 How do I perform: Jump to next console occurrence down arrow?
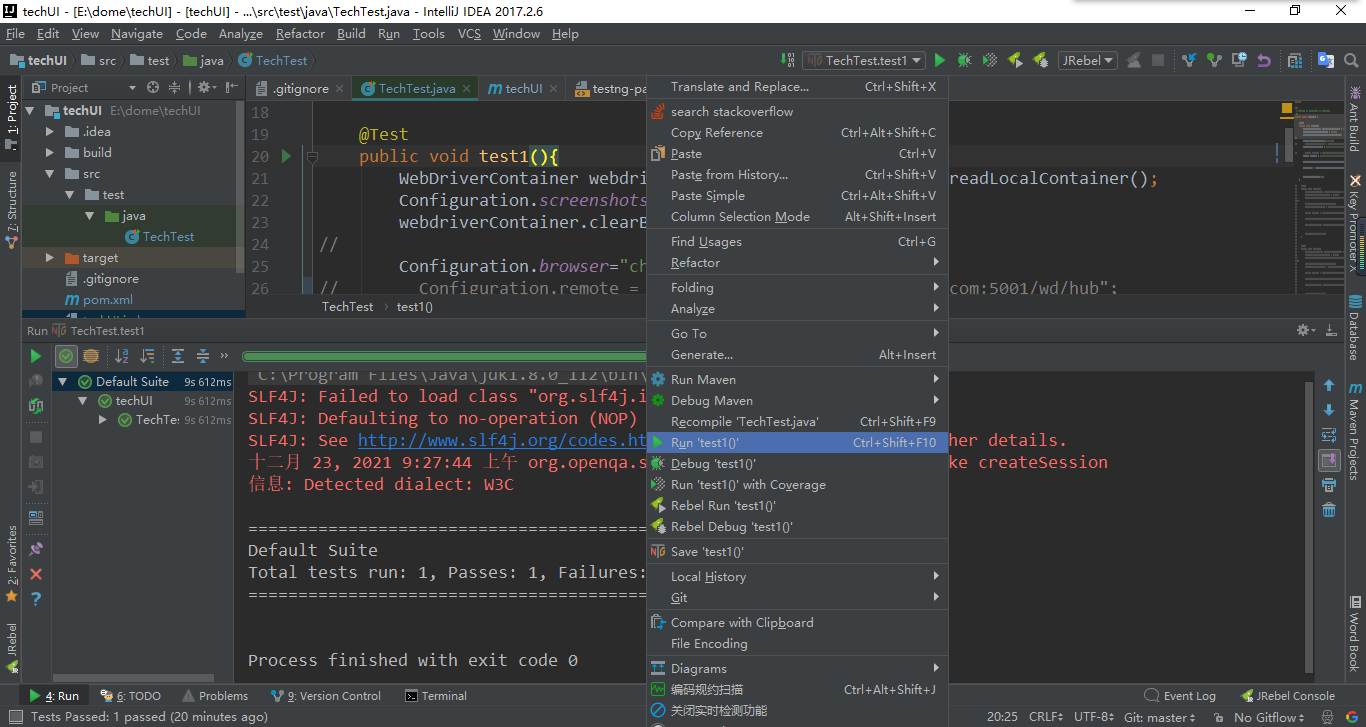click(1329, 410)
